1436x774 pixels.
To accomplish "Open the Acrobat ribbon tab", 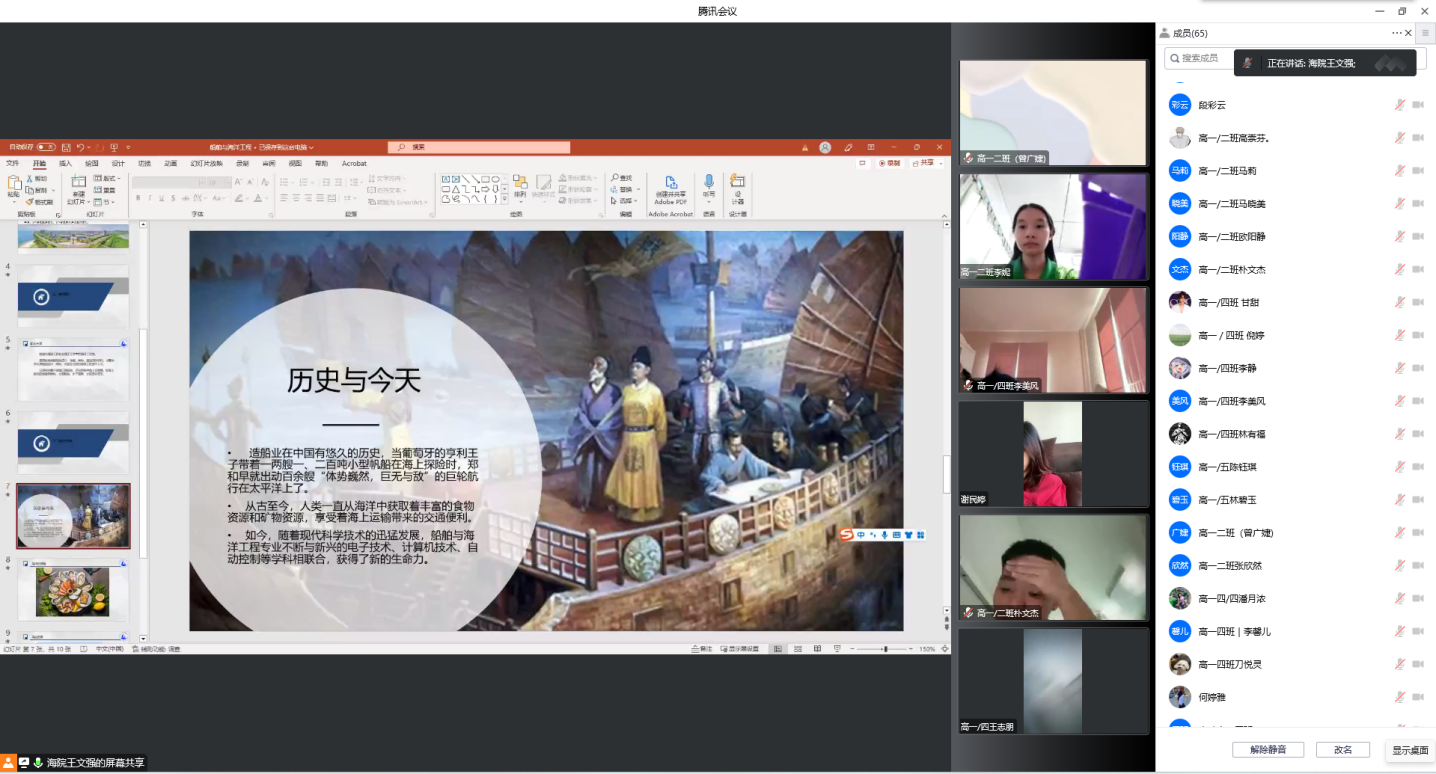I will click(x=354, y=163).
